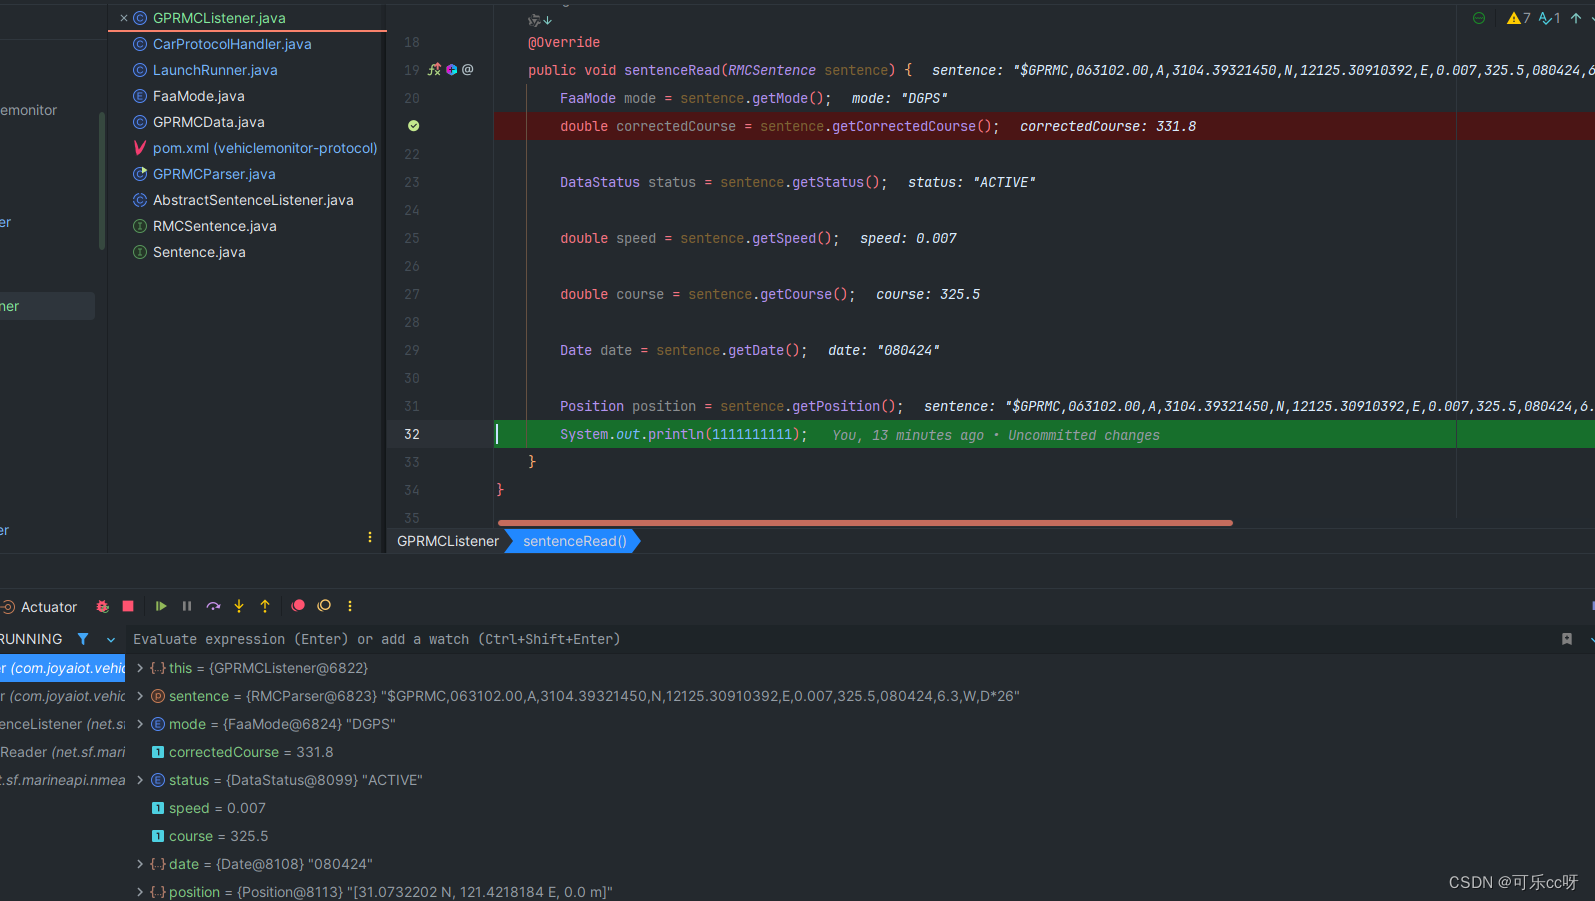Click the Step Into arrow icon

tap(239, 606)
